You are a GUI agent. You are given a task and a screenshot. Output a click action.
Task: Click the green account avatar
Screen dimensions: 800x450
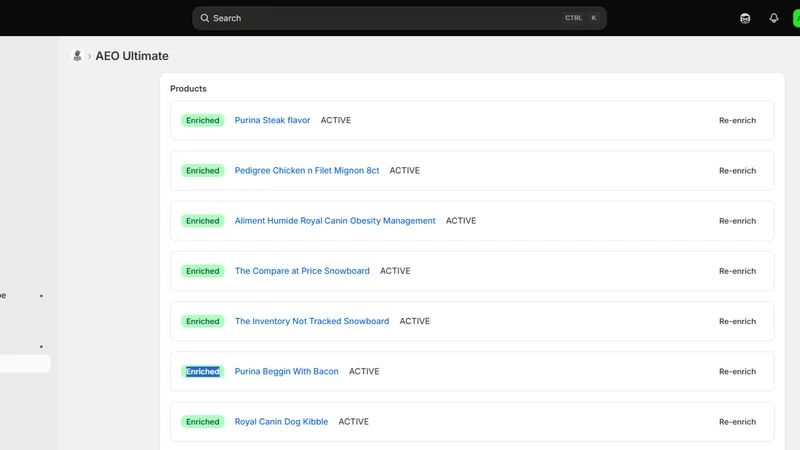tap(796, 18)
